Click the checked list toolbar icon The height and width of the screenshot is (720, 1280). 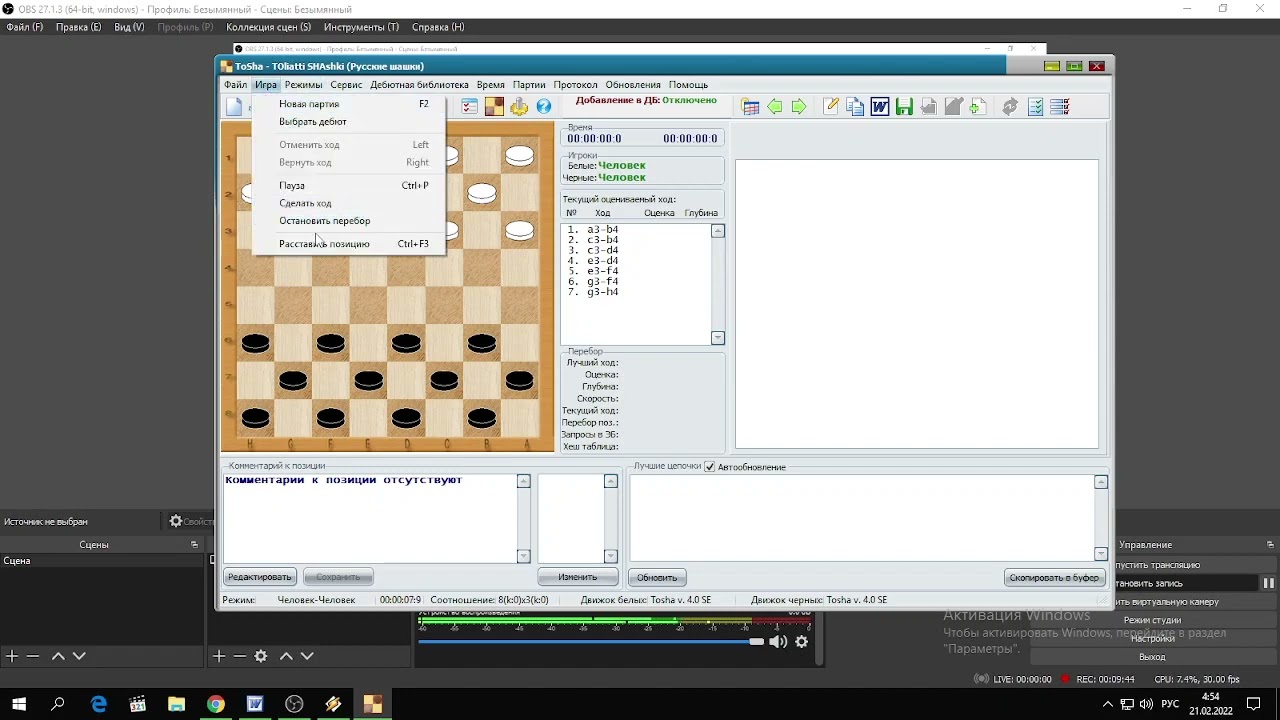pos(1035,107)
